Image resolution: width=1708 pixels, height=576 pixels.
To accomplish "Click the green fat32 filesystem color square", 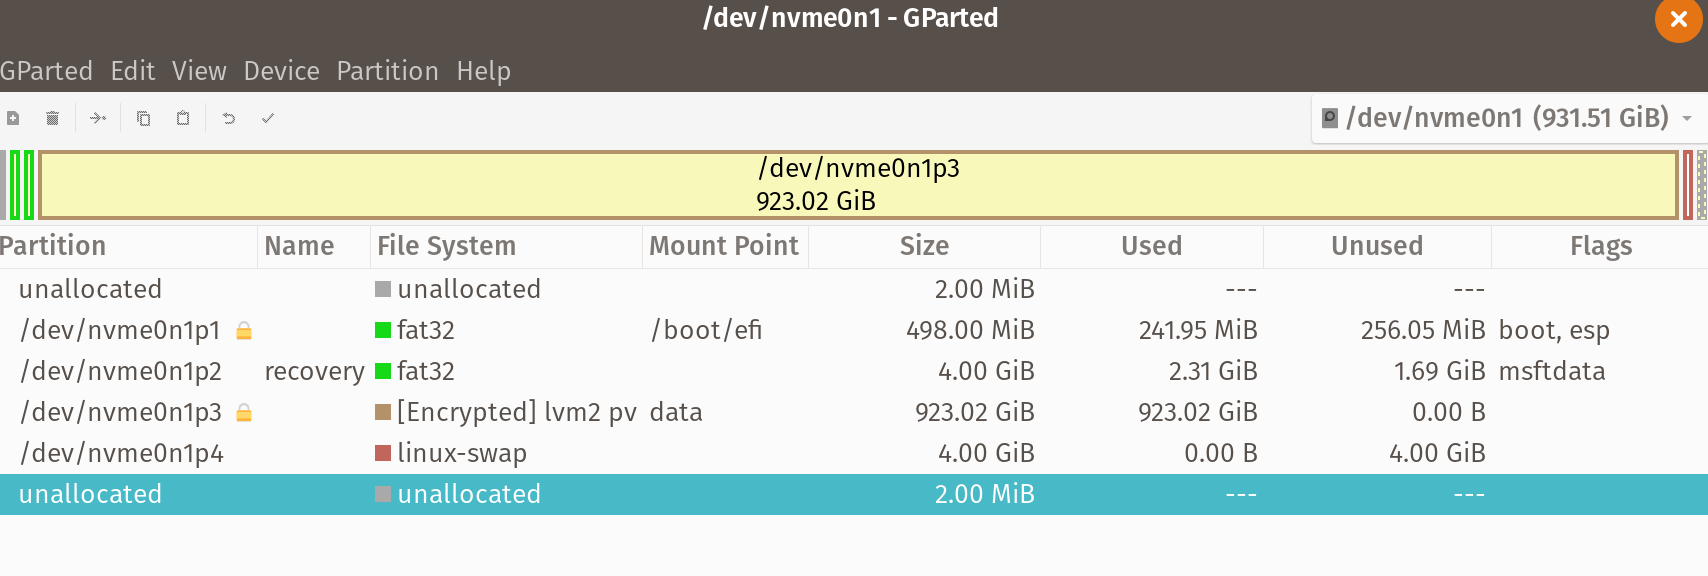I will pyautogui.click(x=383, y=330).
